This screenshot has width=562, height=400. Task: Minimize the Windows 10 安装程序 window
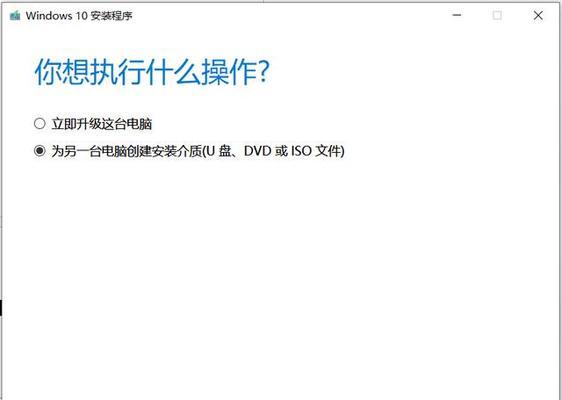[x=457, y=15]
